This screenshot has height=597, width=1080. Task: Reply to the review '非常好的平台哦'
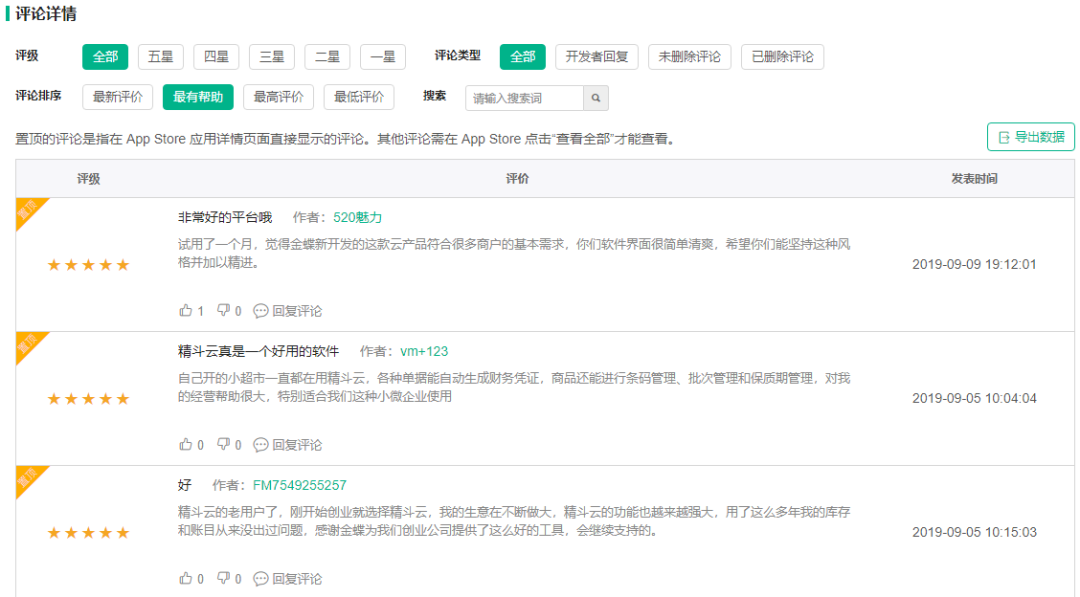(288, 311)
